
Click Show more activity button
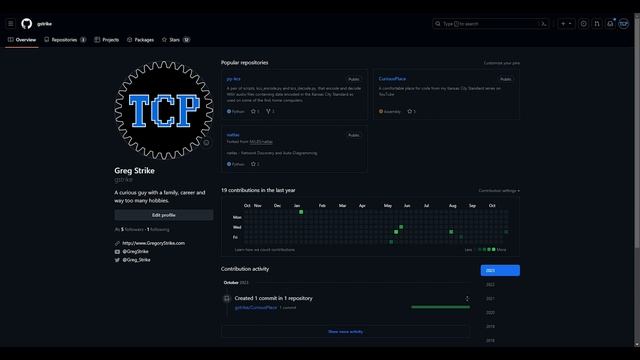click(x=345, y=332)
